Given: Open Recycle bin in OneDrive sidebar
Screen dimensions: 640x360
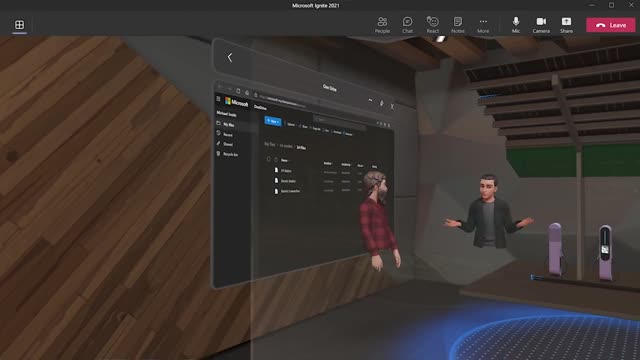Looking at the screenshot, I should click(x=228, y=154).
